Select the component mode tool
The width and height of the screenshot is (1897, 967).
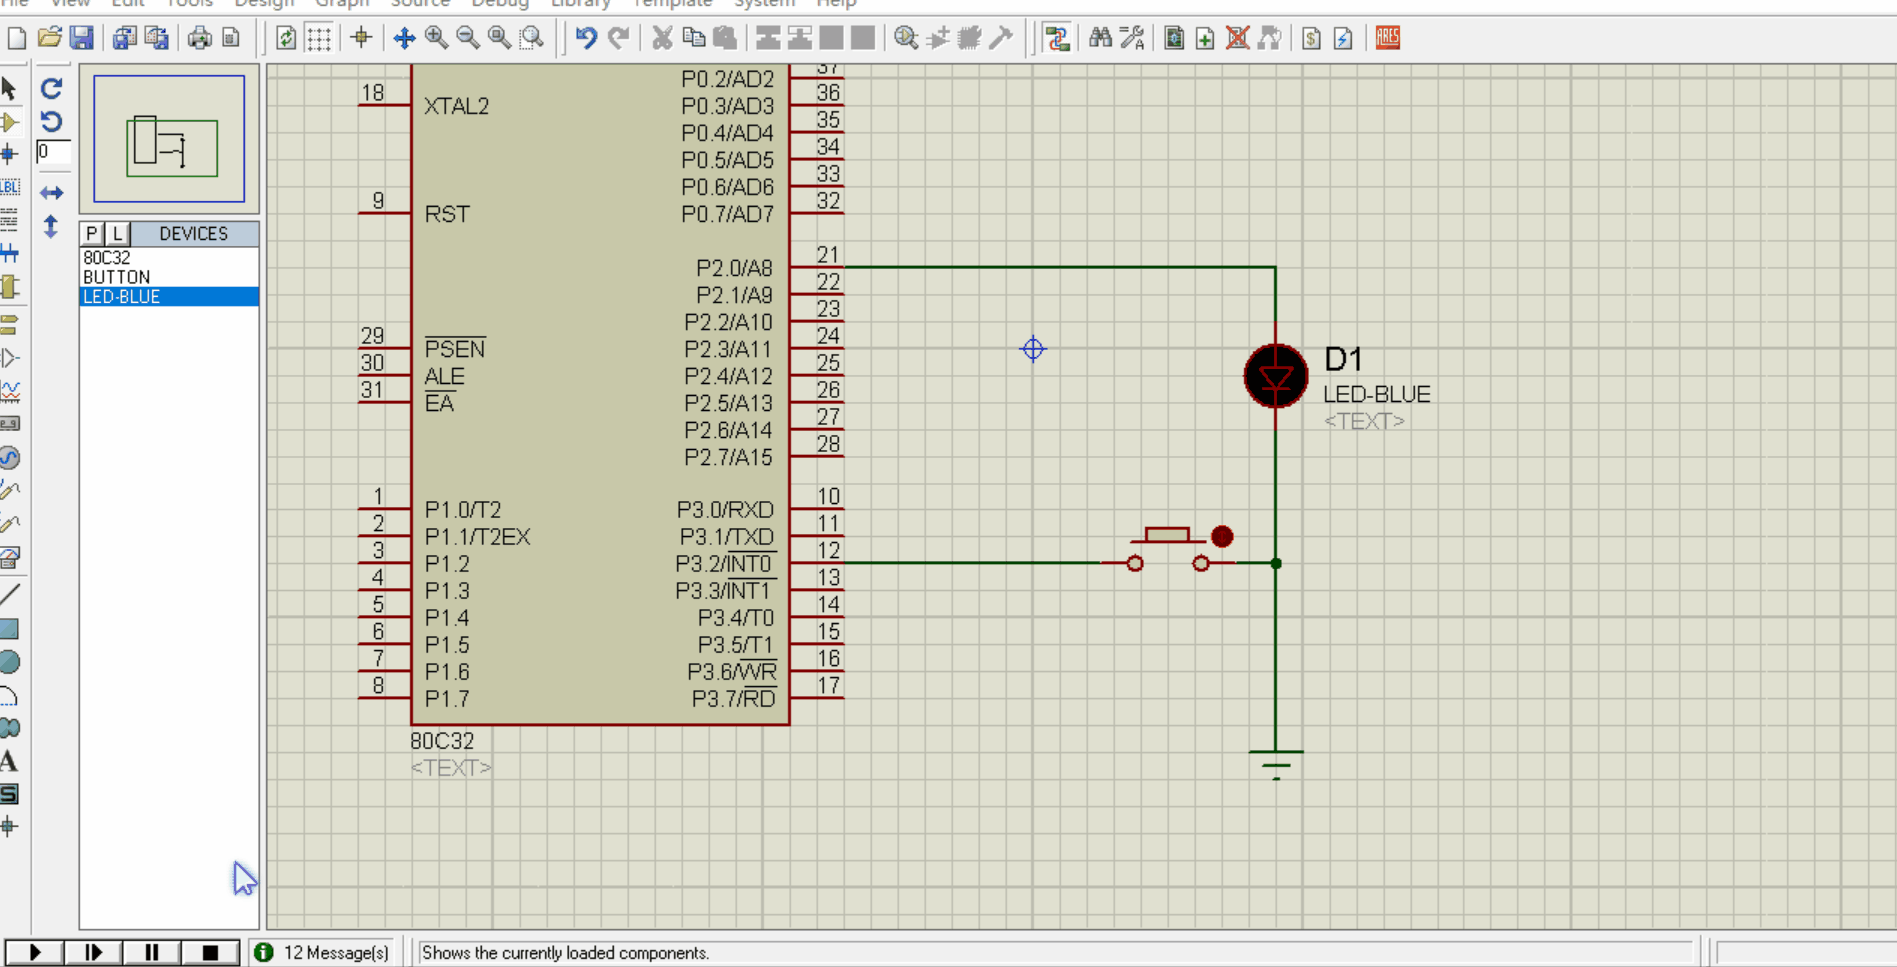(10, 122)
